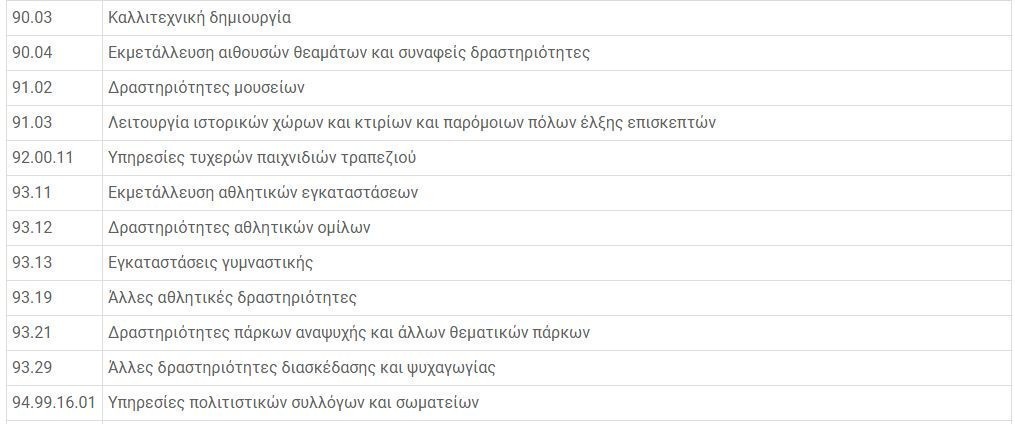Select the text "Καλλιτεχνική δημιουργία"

coord(200,17)
